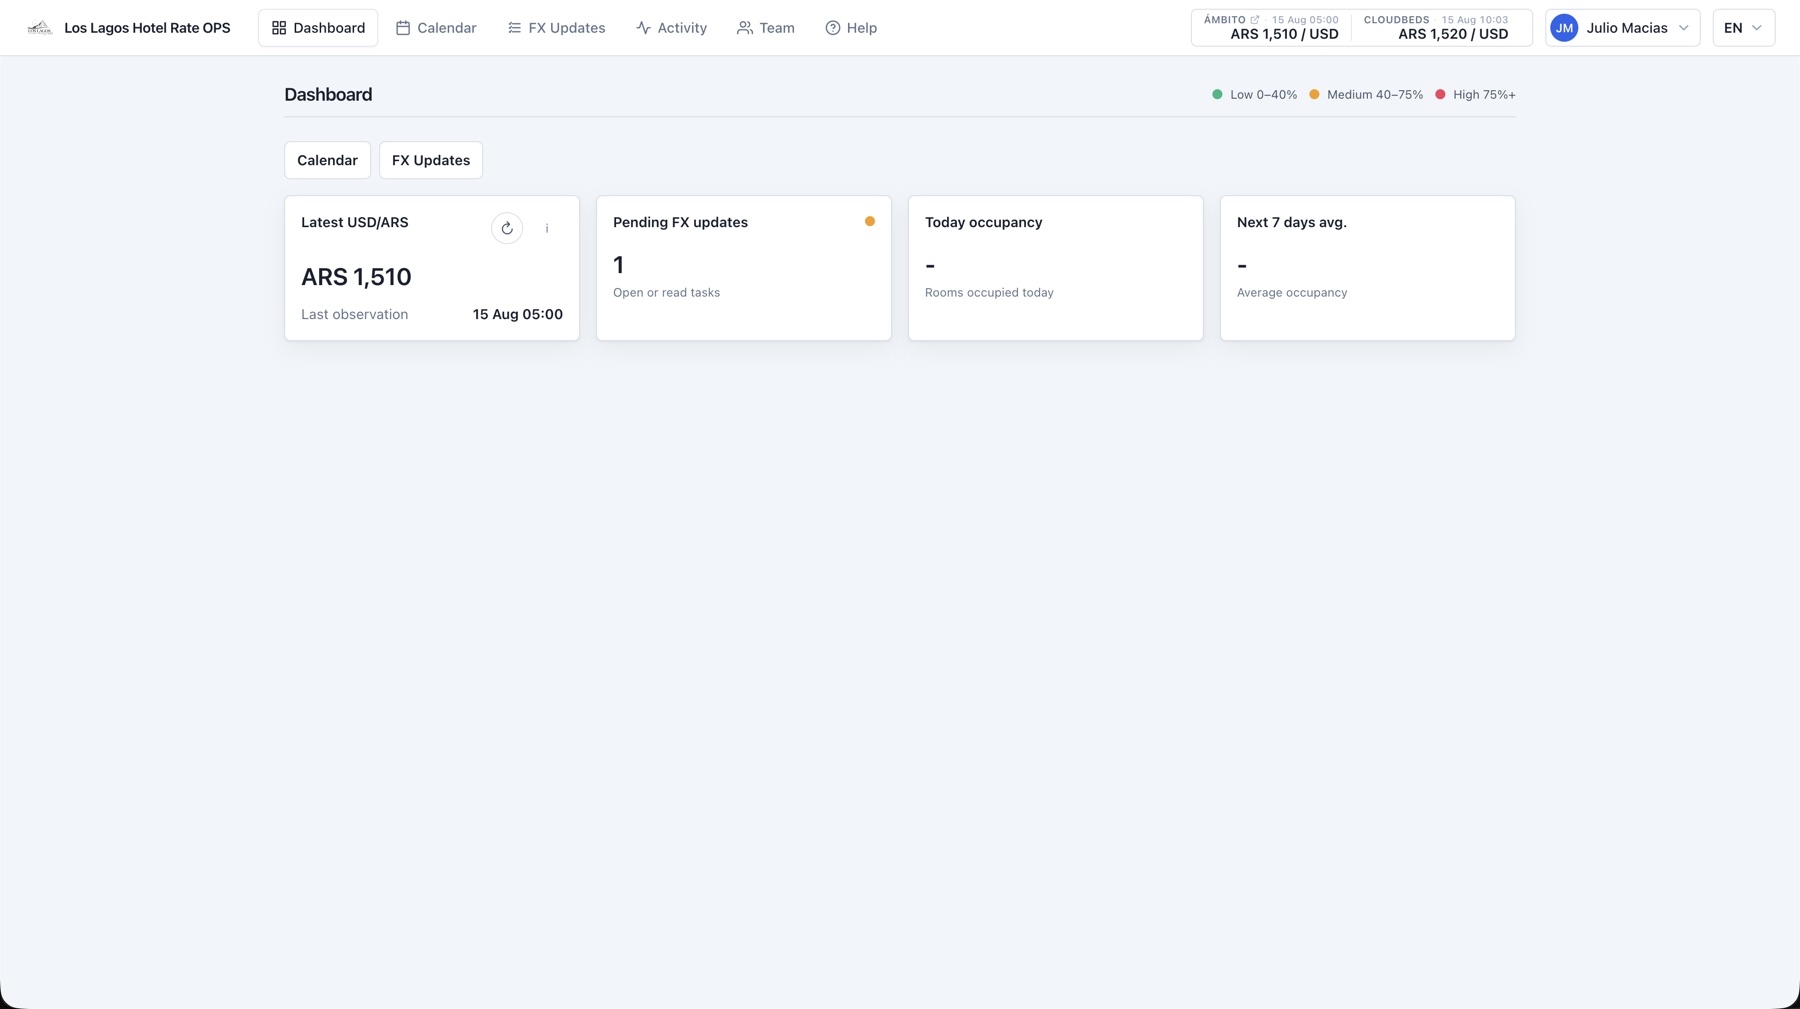Screen dimensions: 1800x1009
Task: Refresh the Latest USD/ARS rate
Action: click(507, 228)
